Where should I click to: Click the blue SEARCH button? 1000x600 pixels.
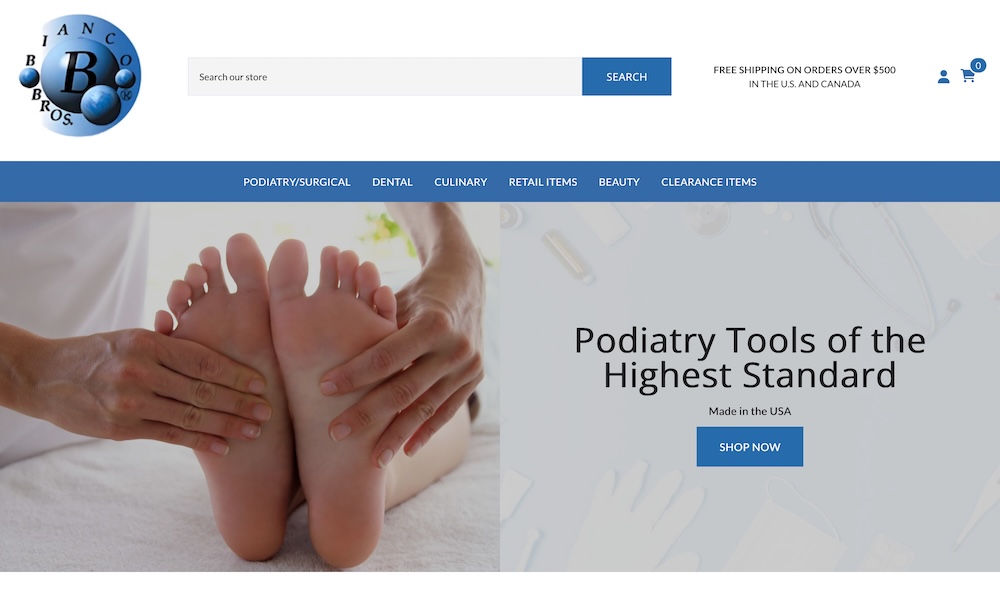(626, 77)
